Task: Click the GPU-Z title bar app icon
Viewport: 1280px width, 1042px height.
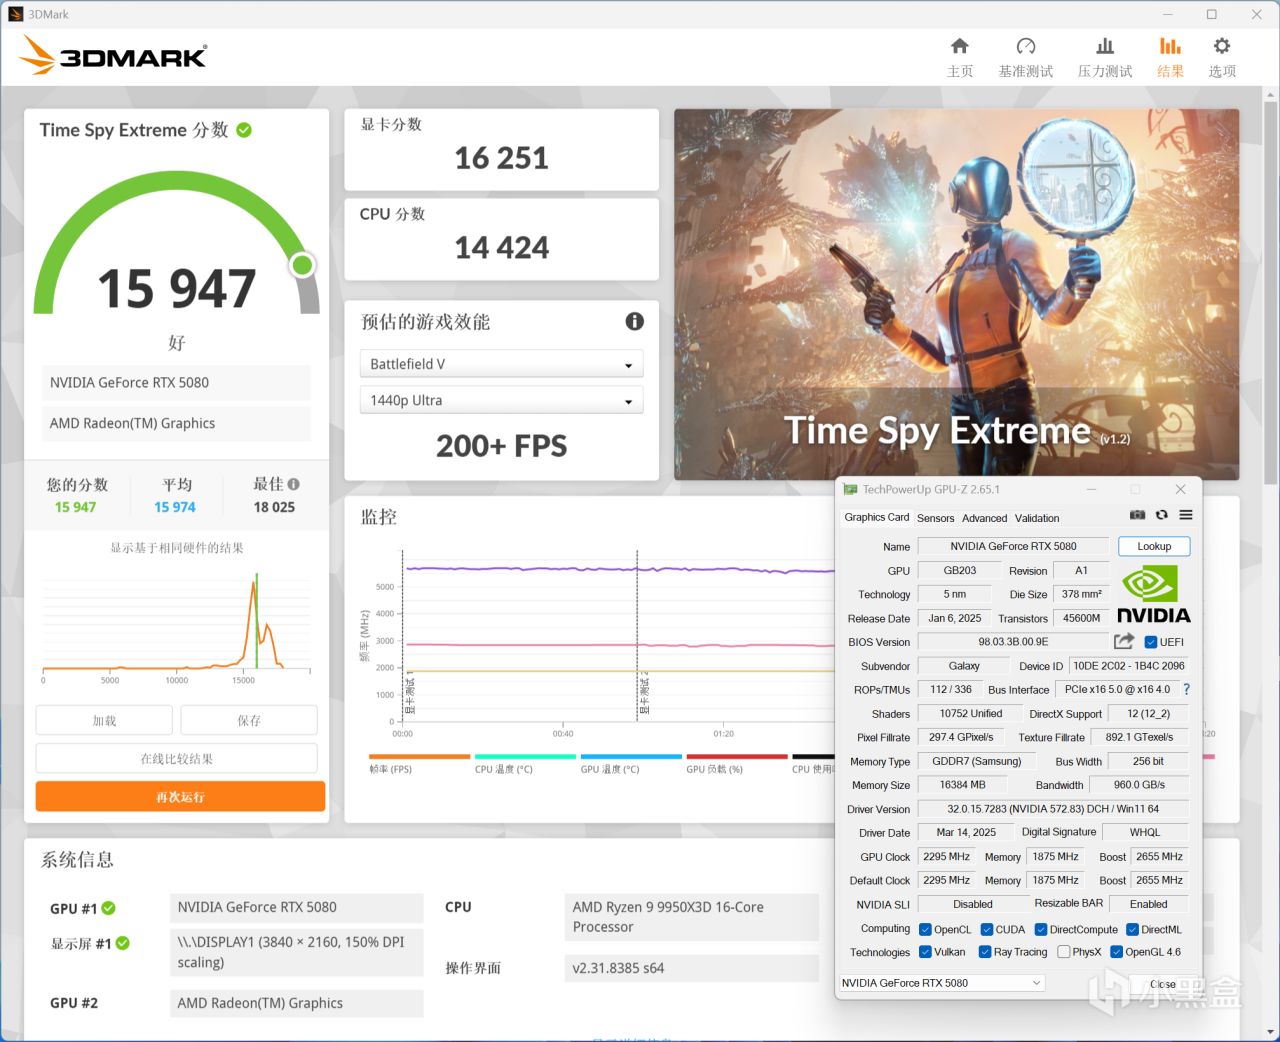Action: click(x=851, y=489)
